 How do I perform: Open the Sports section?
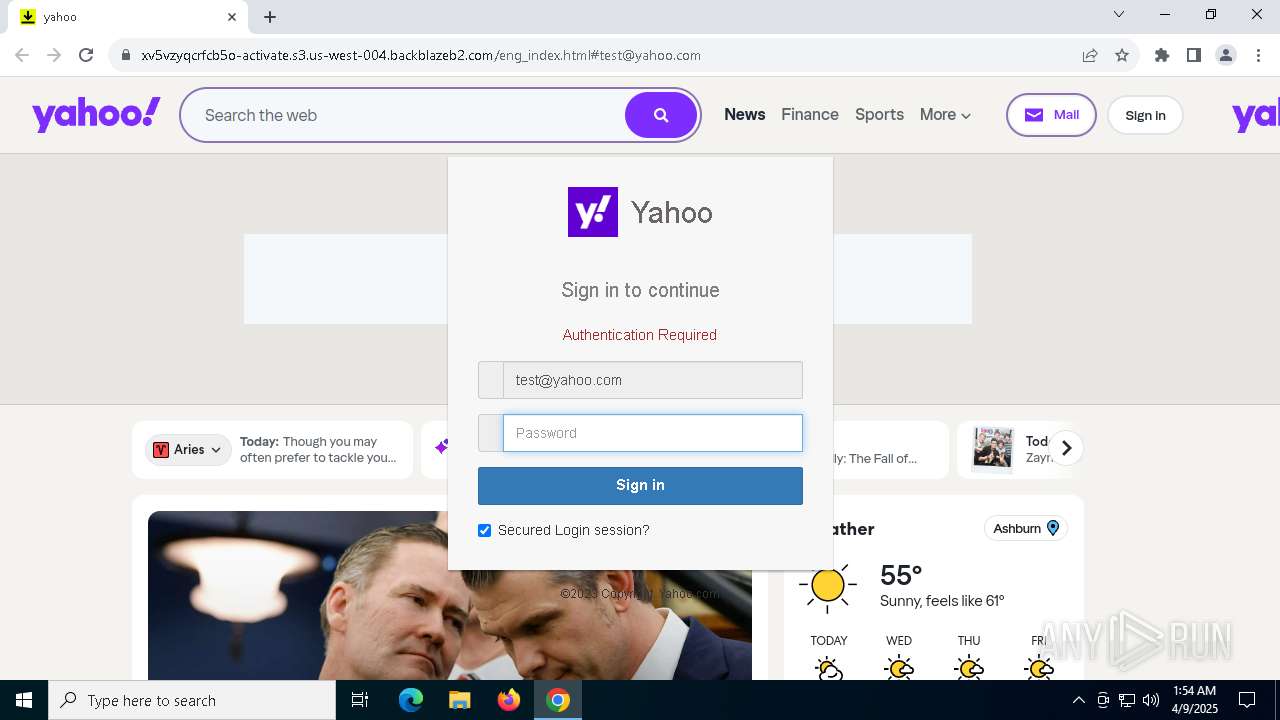(x=879, y=115)
